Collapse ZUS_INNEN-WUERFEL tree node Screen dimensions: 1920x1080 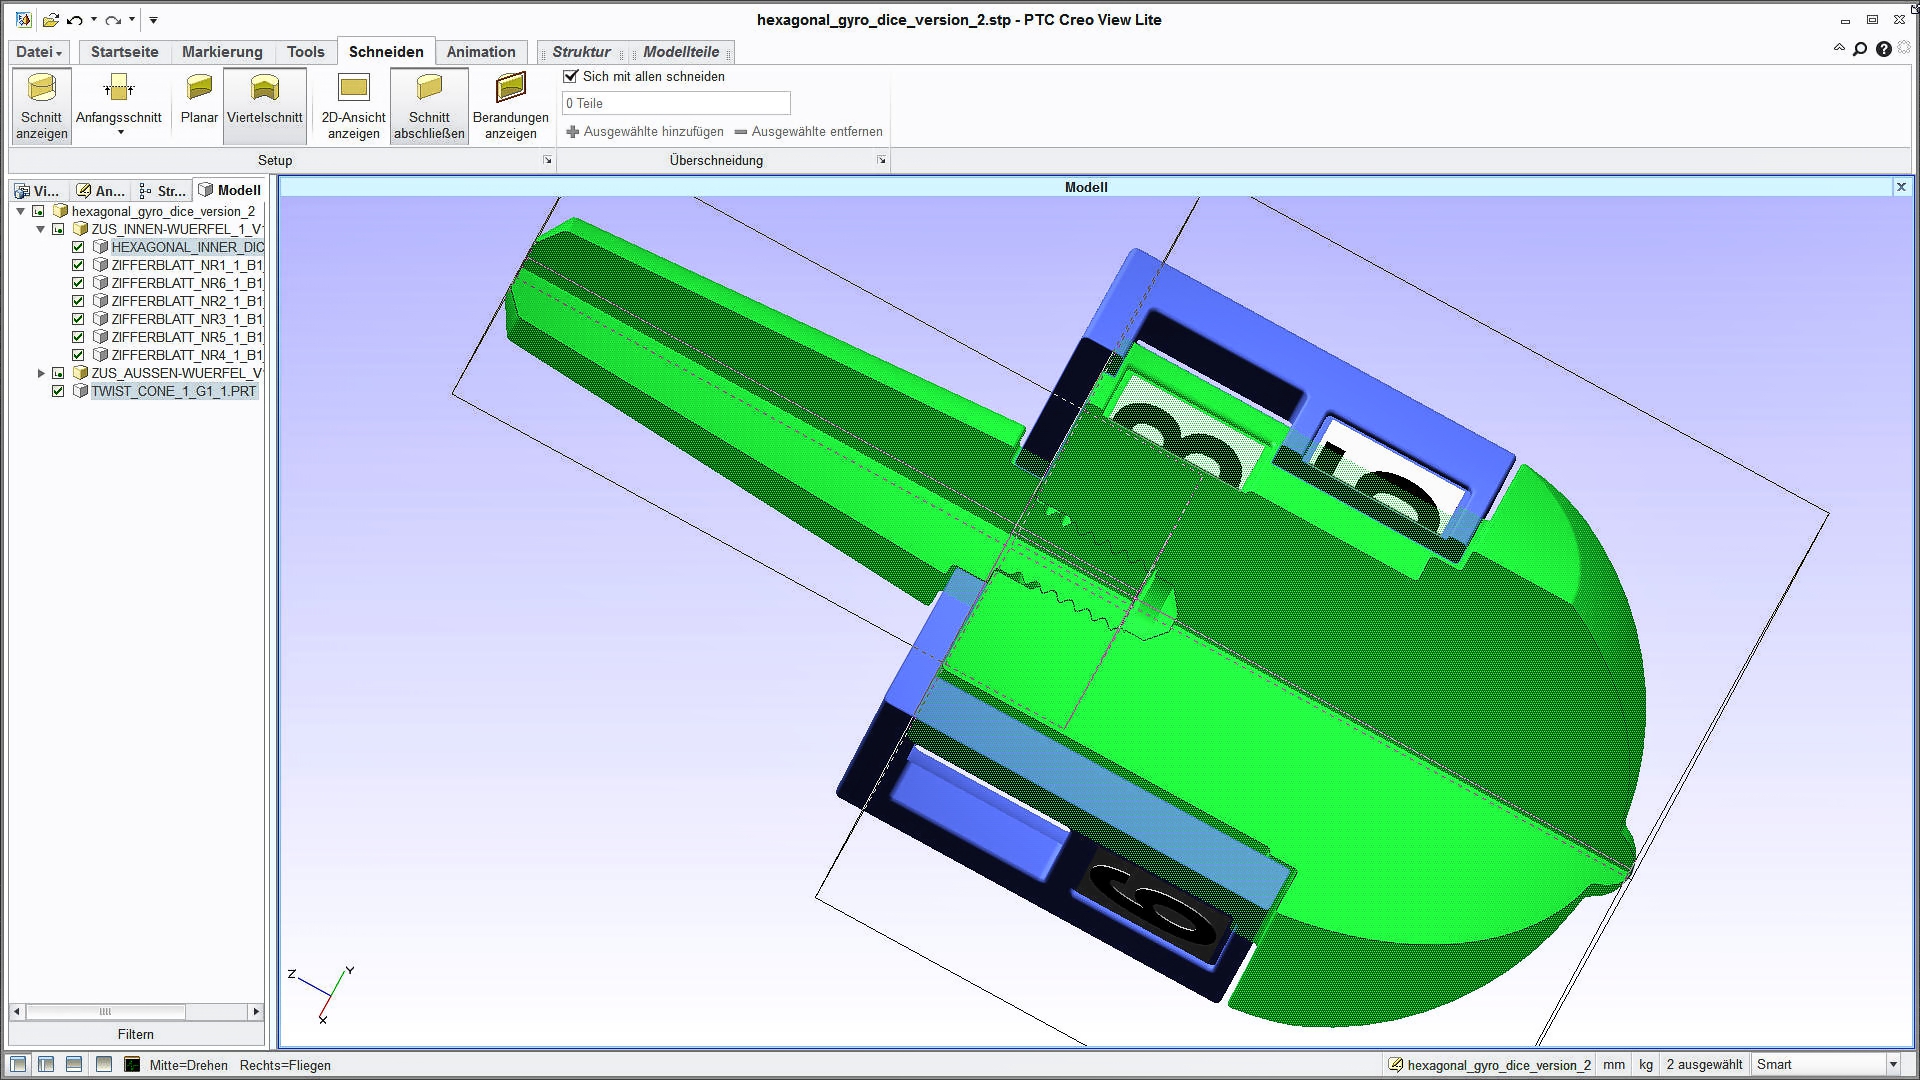tap(41, 229)
